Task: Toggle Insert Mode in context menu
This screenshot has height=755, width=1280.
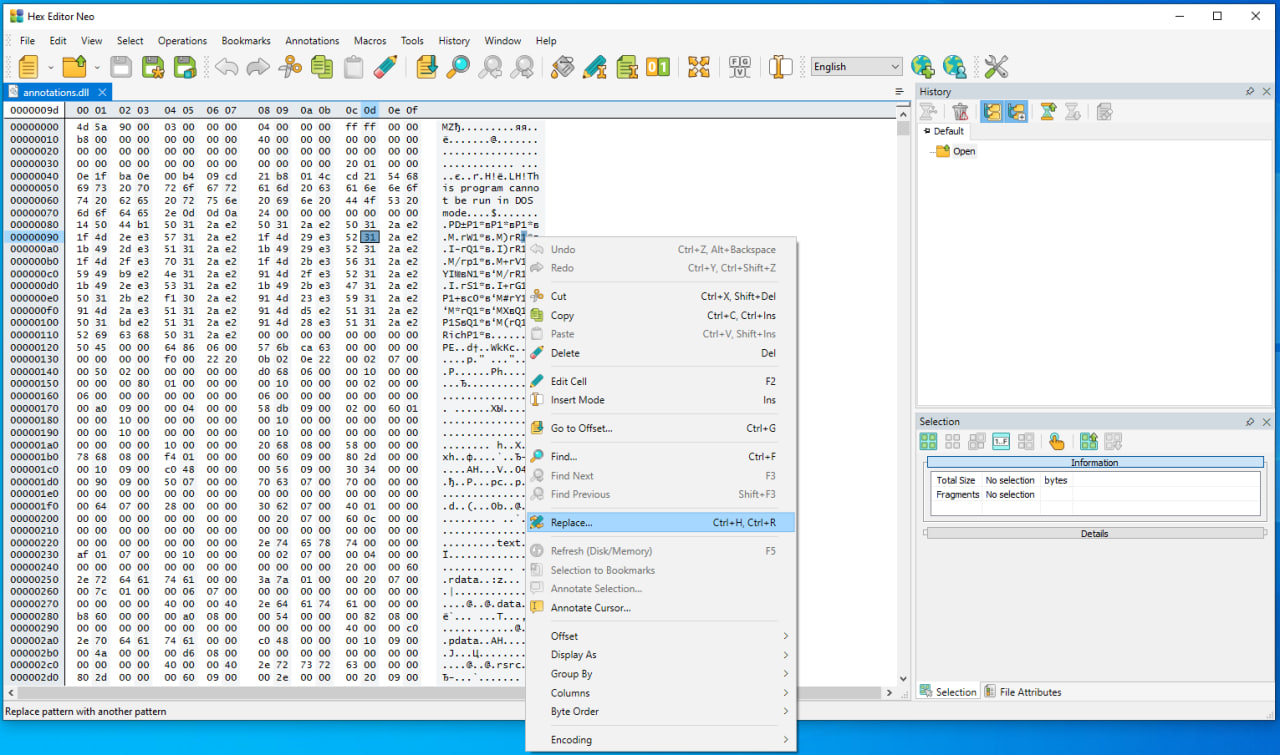Action: pos(577,400)
